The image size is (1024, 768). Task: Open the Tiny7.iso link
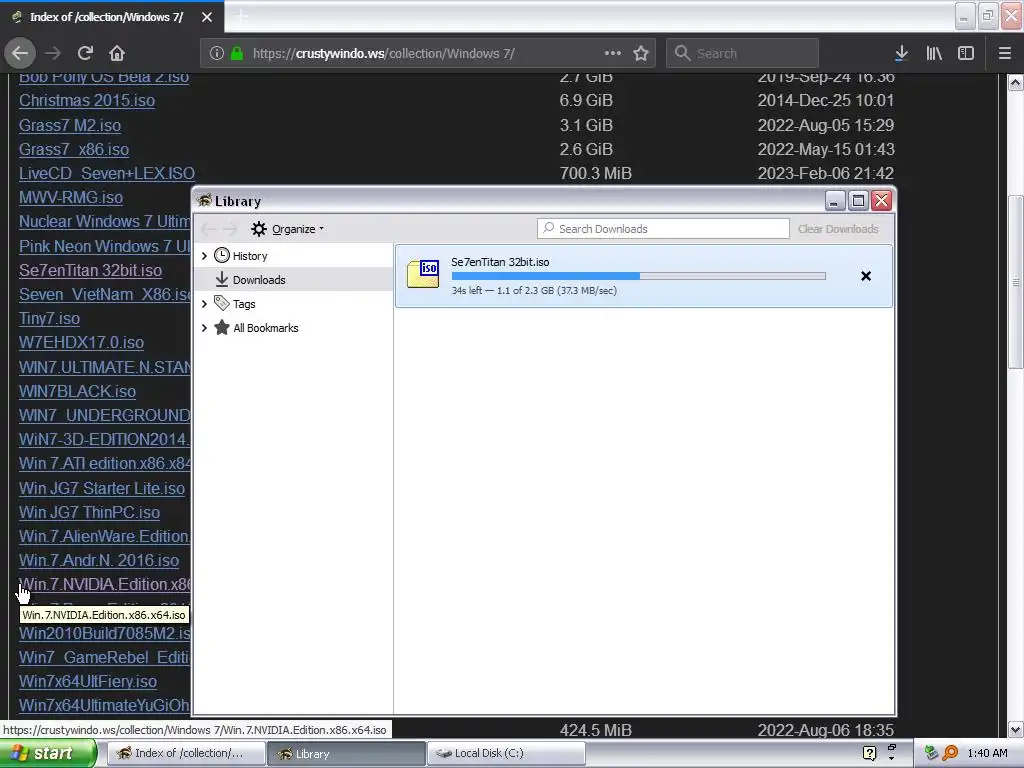point(50,319)
